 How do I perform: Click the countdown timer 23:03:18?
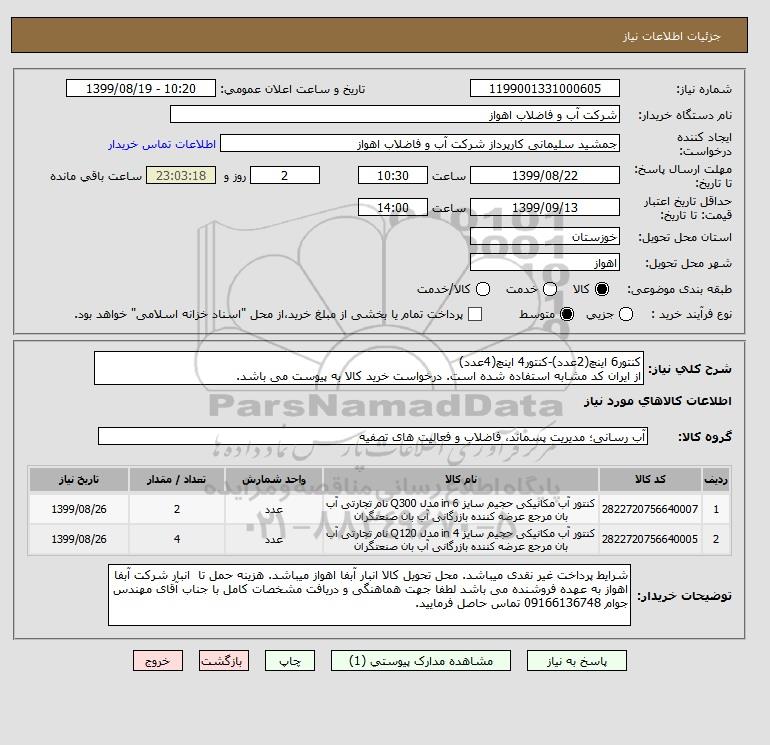[x=181, y=175]
